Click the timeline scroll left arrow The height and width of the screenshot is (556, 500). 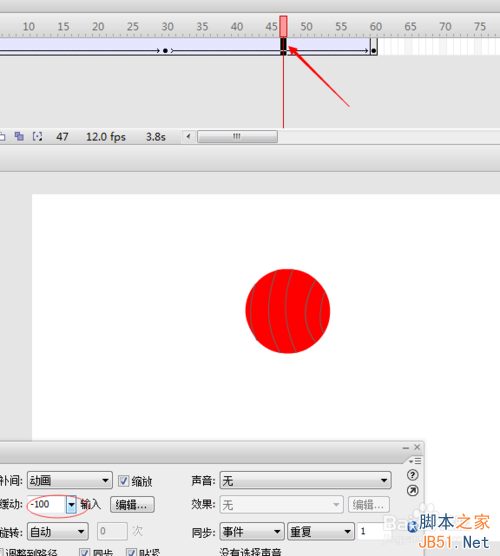point(188,137)
